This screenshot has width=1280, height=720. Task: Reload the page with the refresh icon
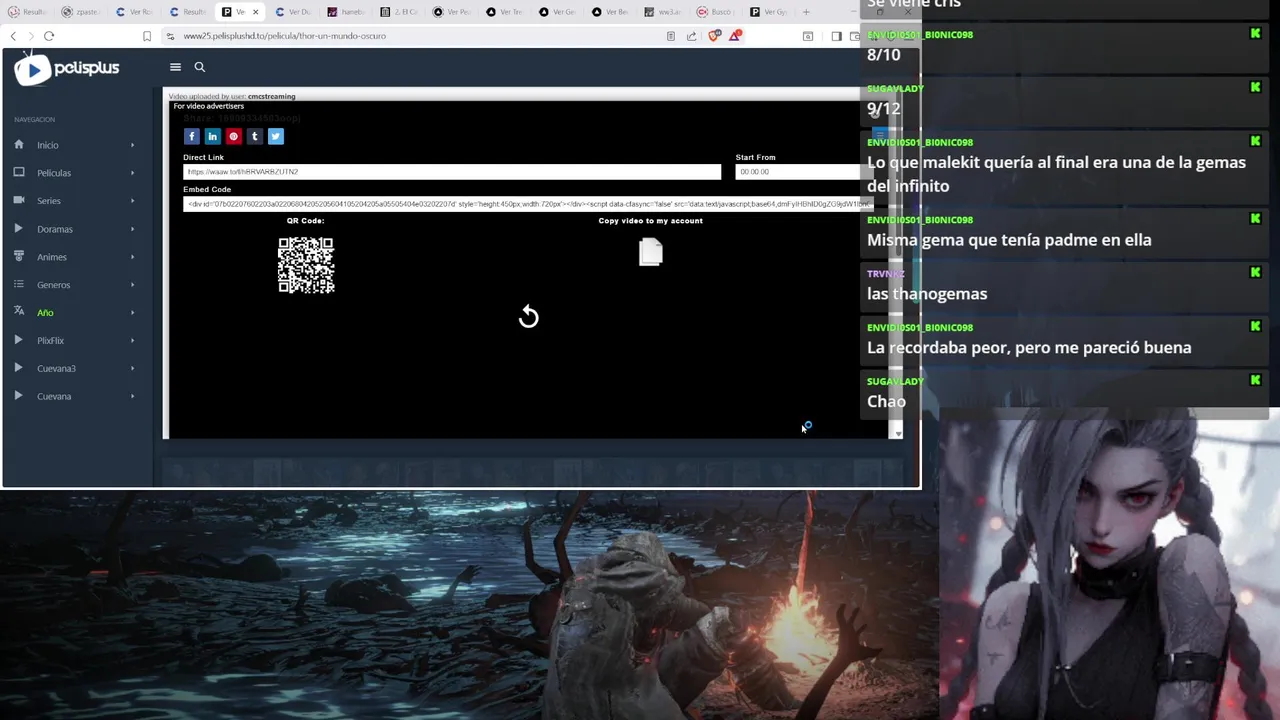[x=49, y=36]
